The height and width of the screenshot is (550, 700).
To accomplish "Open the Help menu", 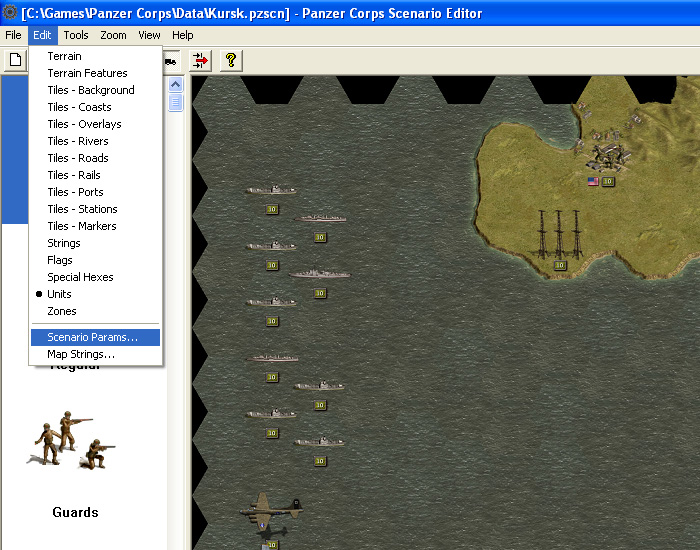I will point(183,35).
